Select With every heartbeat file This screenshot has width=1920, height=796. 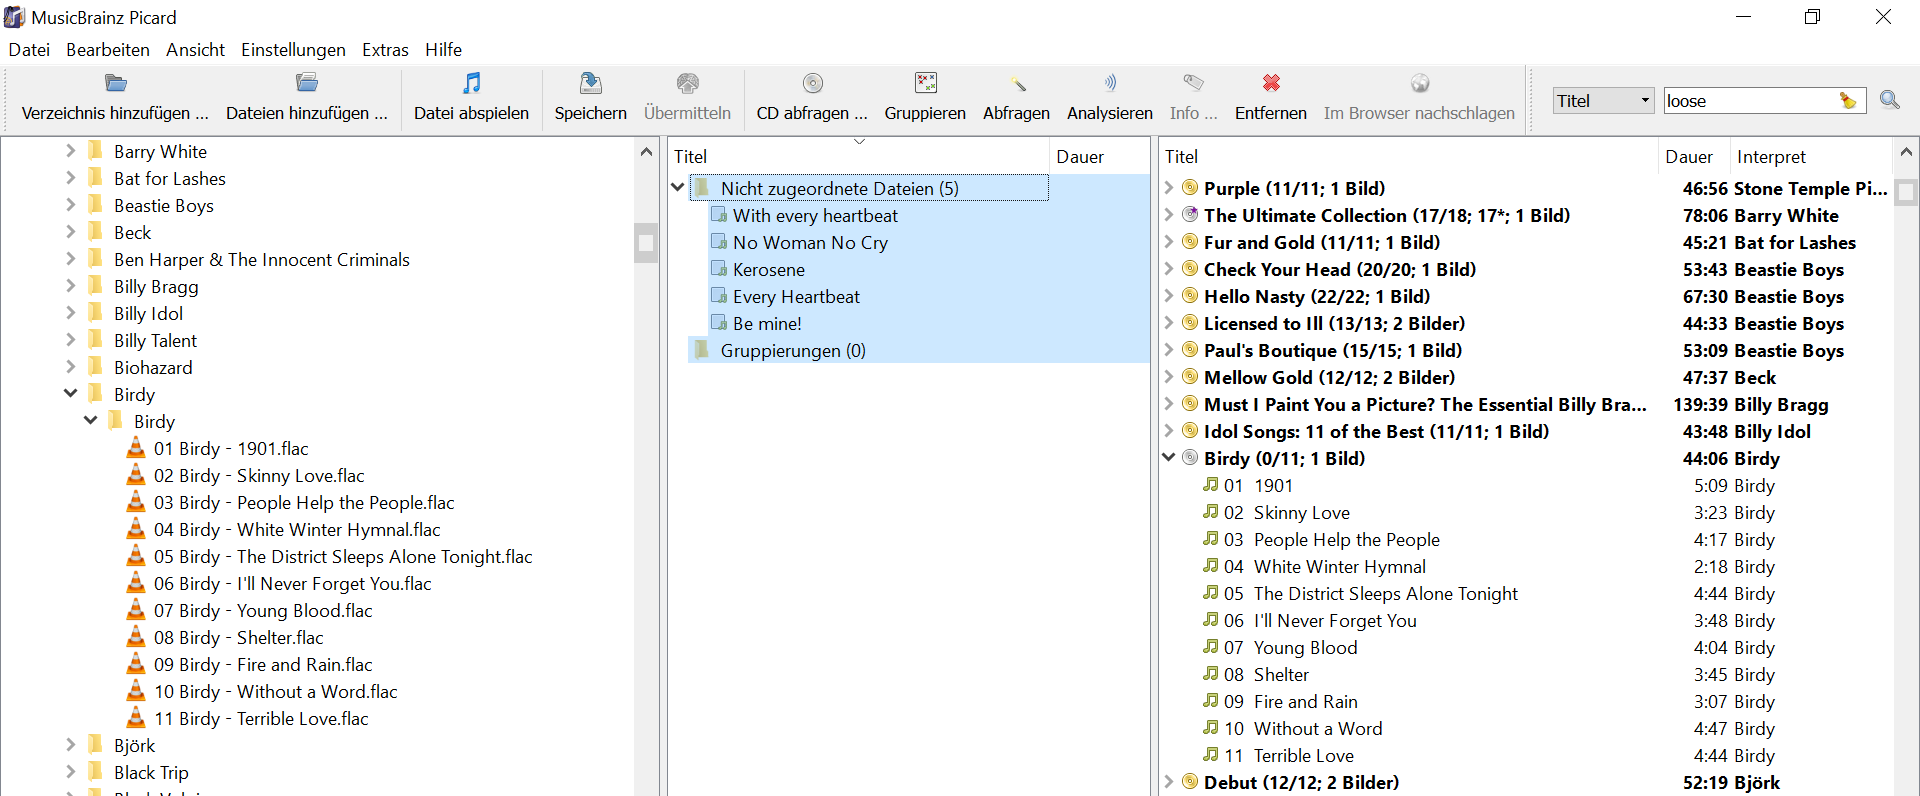point(815,215)
